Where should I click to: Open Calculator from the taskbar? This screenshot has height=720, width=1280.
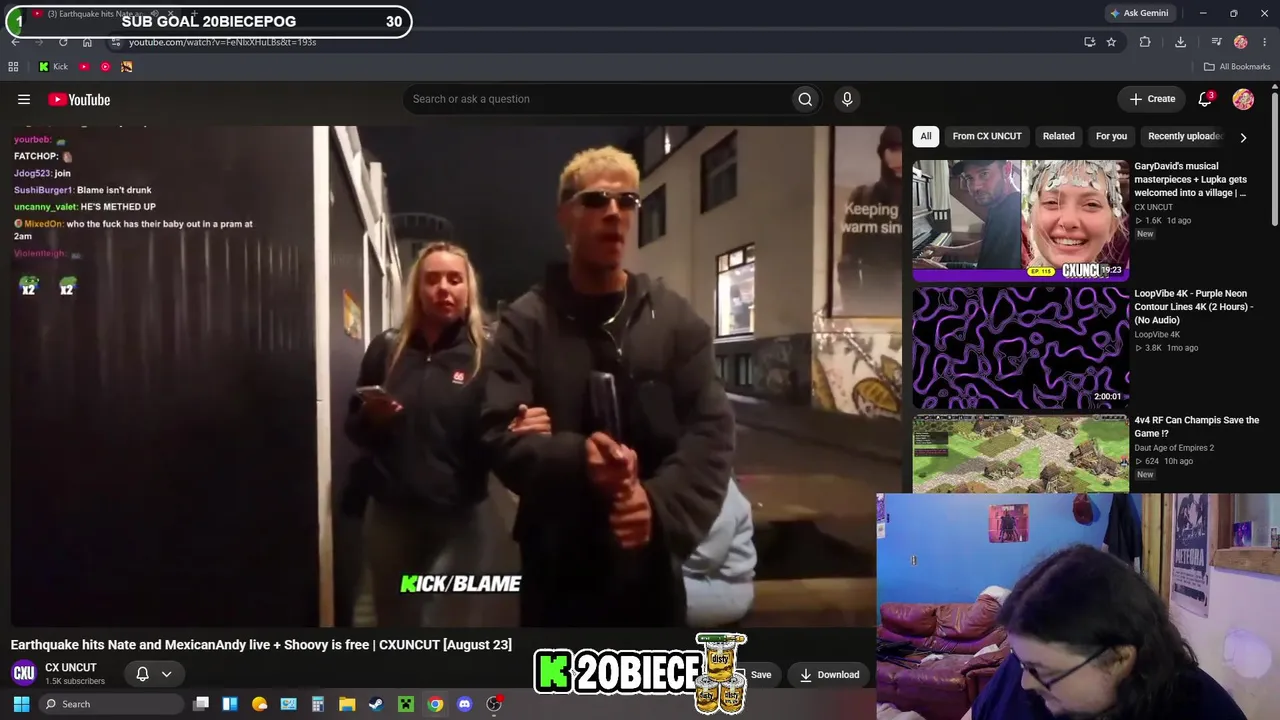click(318, 704)
